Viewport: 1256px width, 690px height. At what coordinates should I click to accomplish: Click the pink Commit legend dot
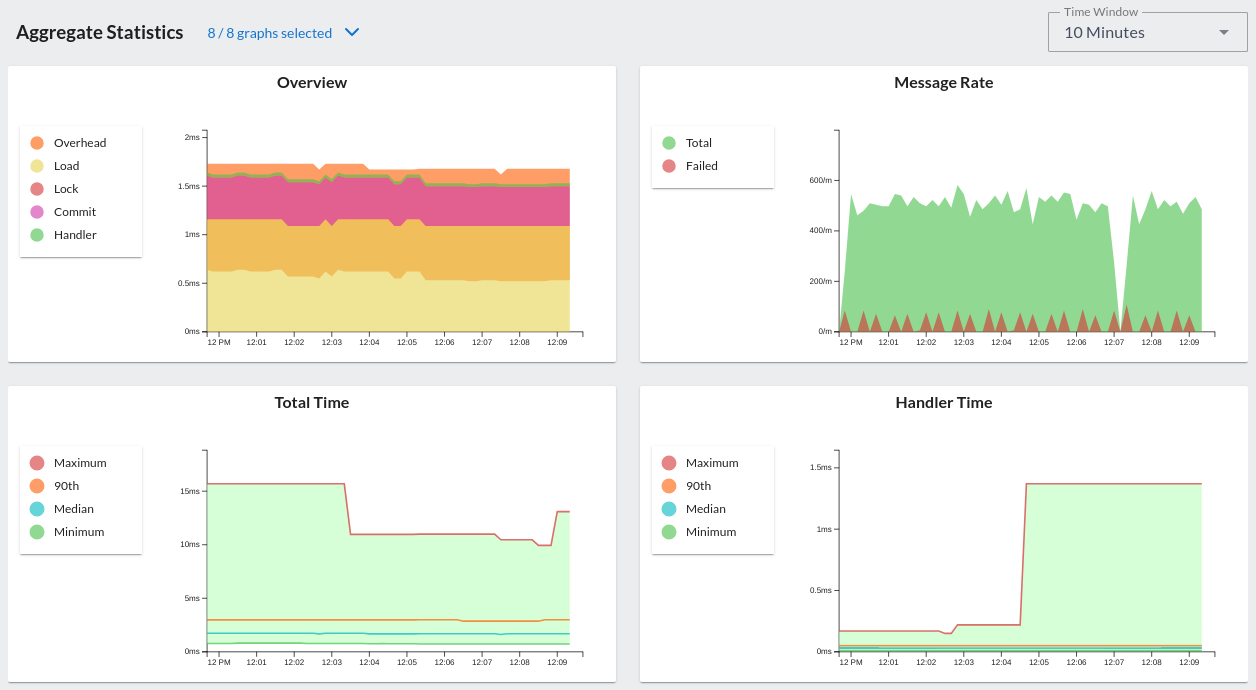pyautogui.click(x=37, y=212)
